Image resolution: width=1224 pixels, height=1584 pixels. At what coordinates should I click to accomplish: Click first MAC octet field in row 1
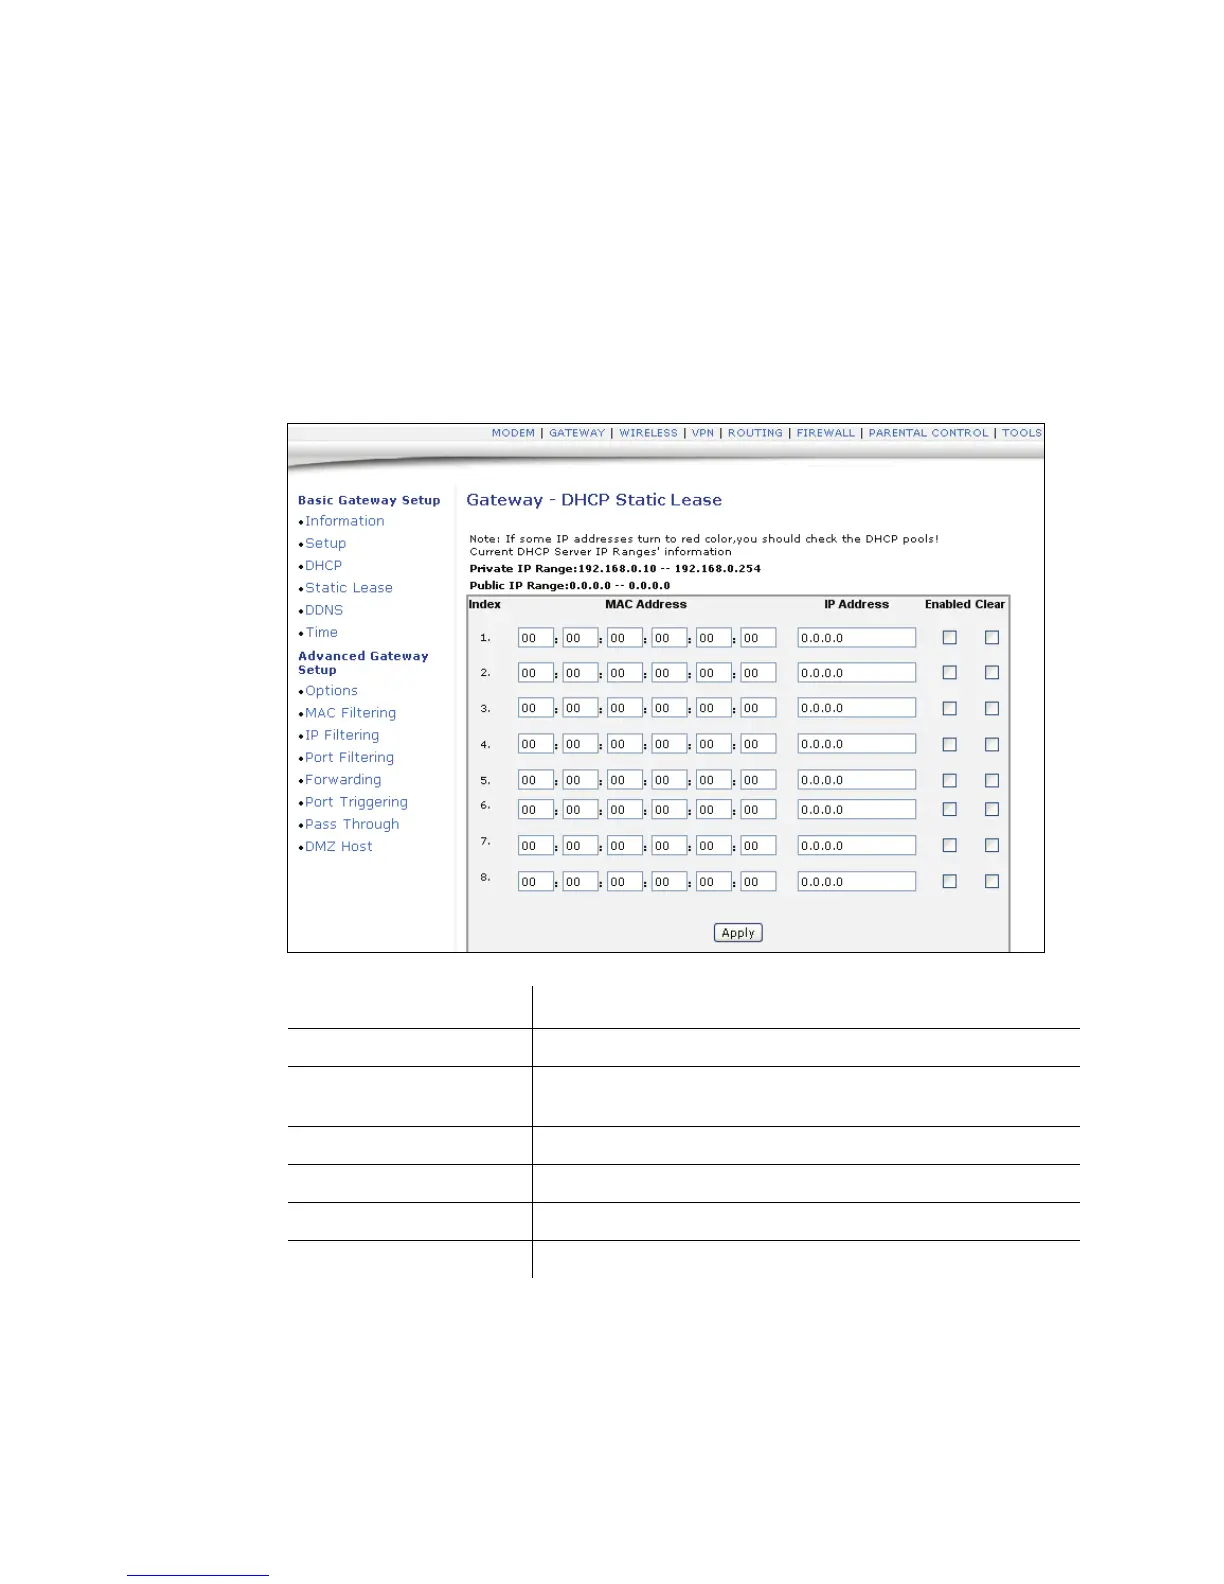click(536, 638)
